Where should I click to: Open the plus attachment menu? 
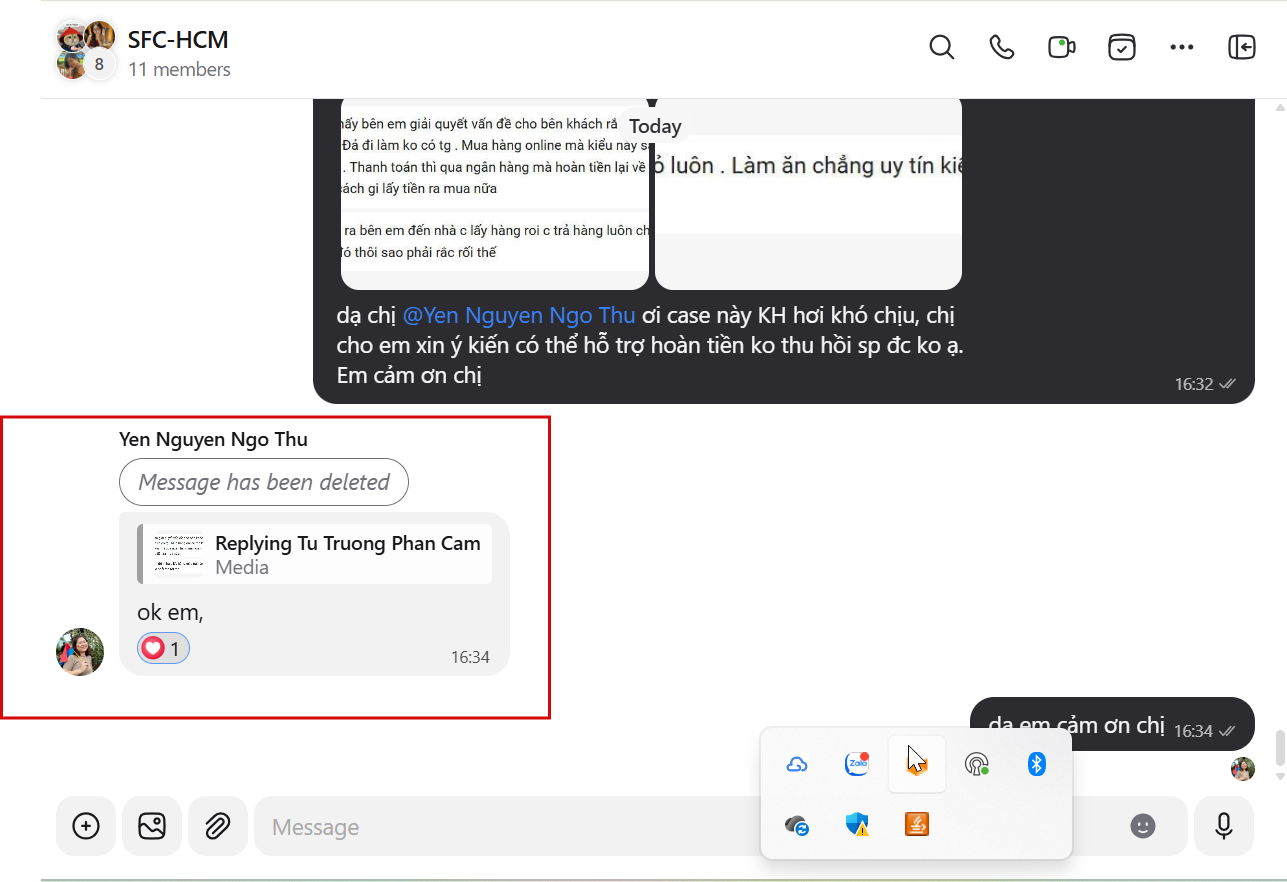click(x=86, y=826)
